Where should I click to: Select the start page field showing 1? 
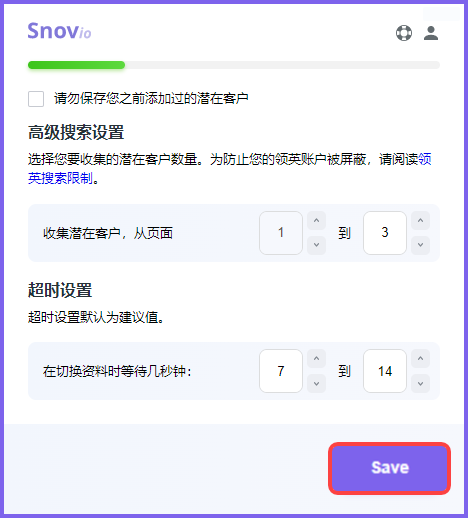click(281, 233)
